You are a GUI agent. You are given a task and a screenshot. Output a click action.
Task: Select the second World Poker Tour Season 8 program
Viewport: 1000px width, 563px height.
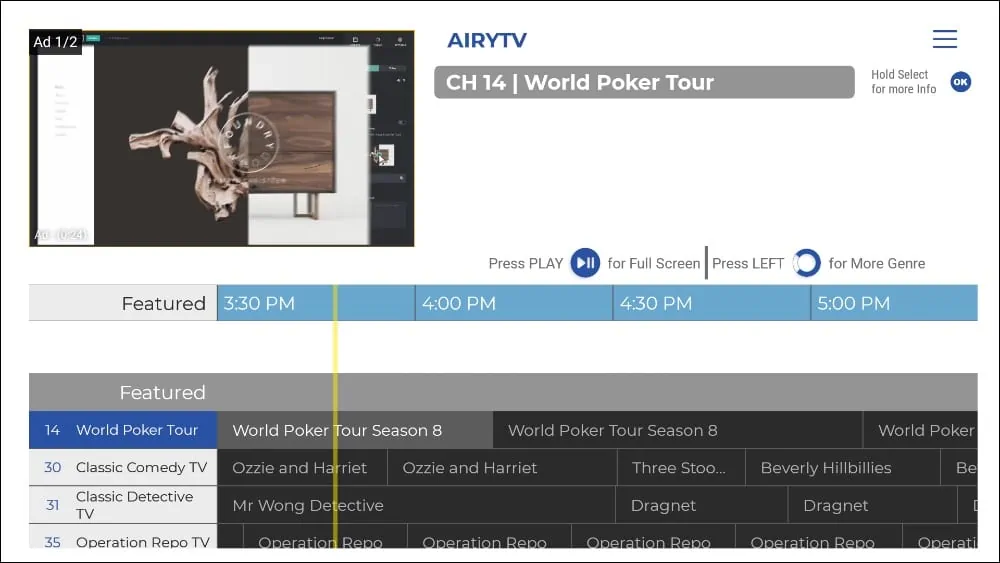(678, 430)
